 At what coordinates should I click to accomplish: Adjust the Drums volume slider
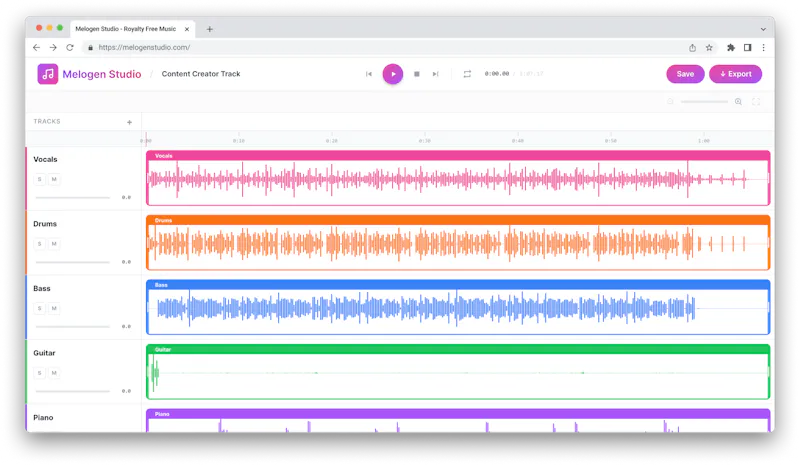tap(72, 262)
